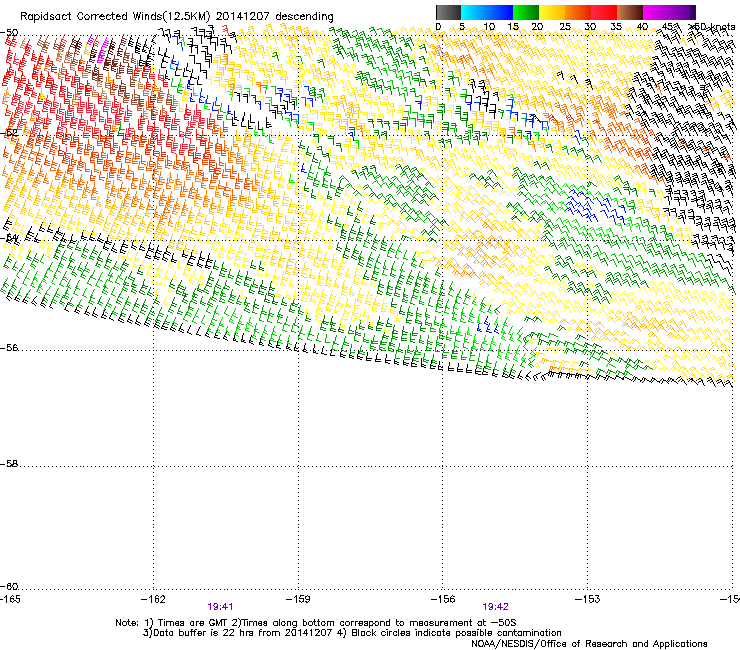Click the '35' label under the legend

(616, 26)
